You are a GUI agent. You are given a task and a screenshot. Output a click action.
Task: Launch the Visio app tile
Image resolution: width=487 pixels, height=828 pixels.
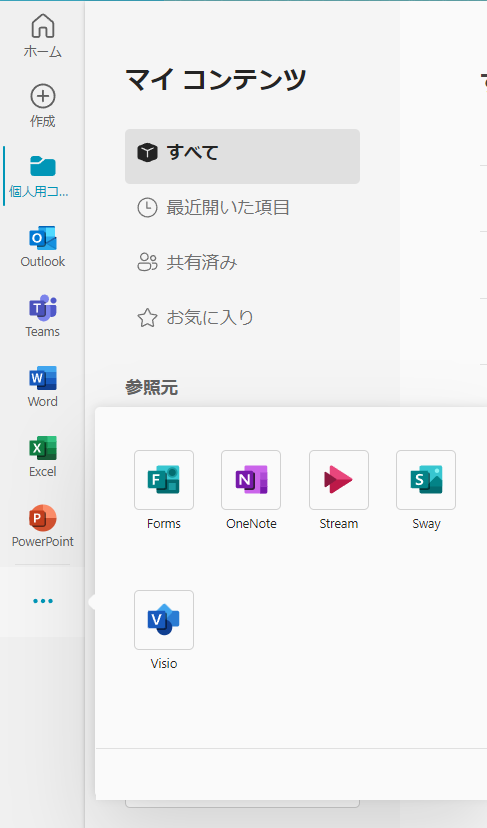coord(164,620)
